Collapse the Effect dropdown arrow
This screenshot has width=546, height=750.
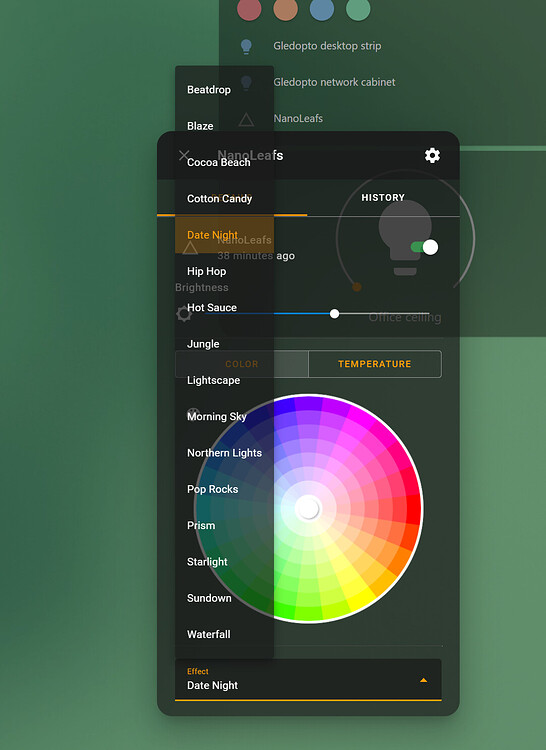423,680
